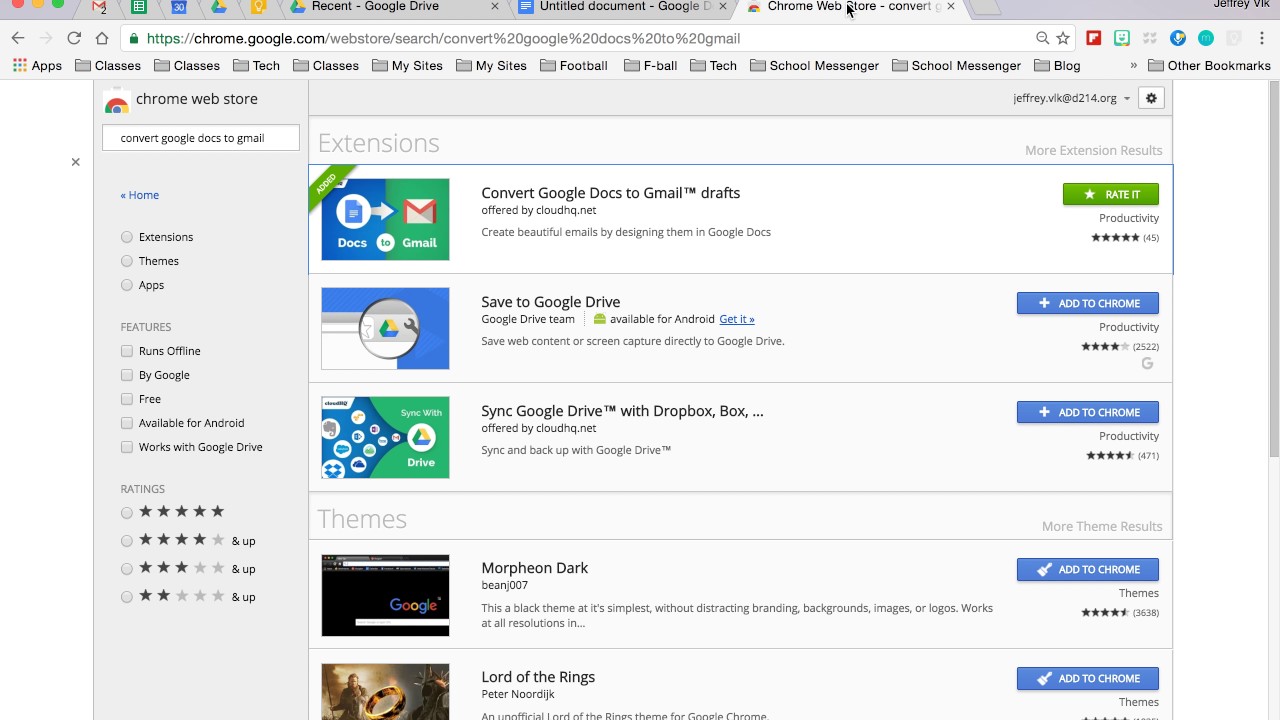This screenshot has width=1280, height=720.
Task: Select the four stars & up rating filter
Action: tap(127, 541)
